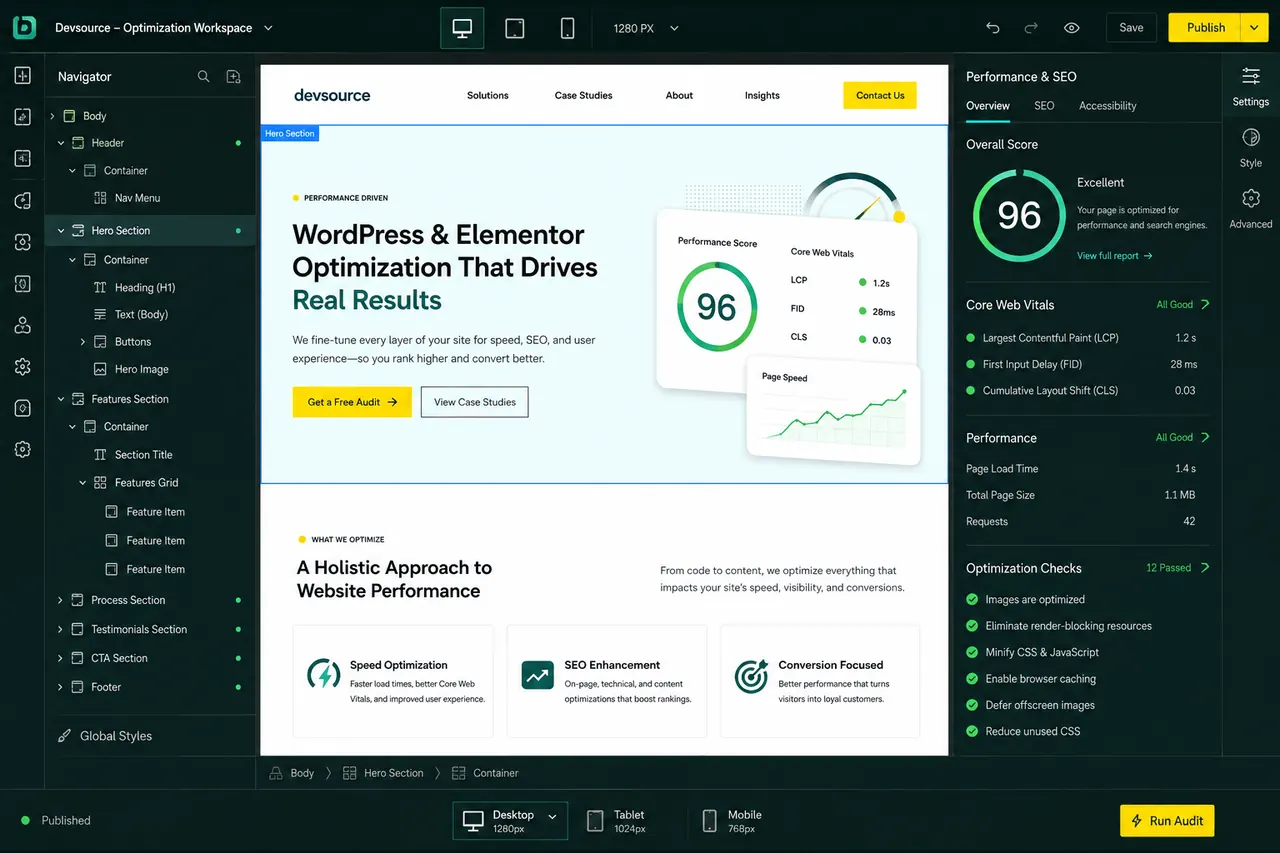Click the View Case Studies button
This screenshot has width=1280, height=853.
475,402
